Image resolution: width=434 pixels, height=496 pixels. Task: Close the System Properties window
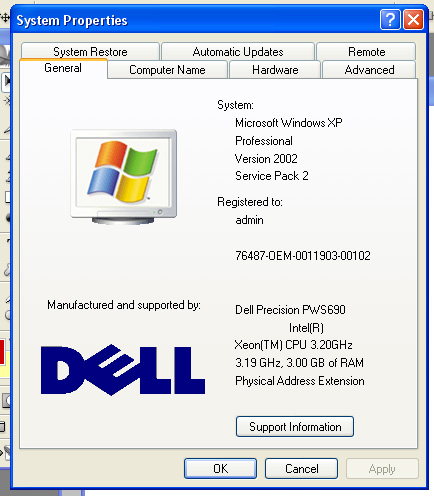click(413, 20)
